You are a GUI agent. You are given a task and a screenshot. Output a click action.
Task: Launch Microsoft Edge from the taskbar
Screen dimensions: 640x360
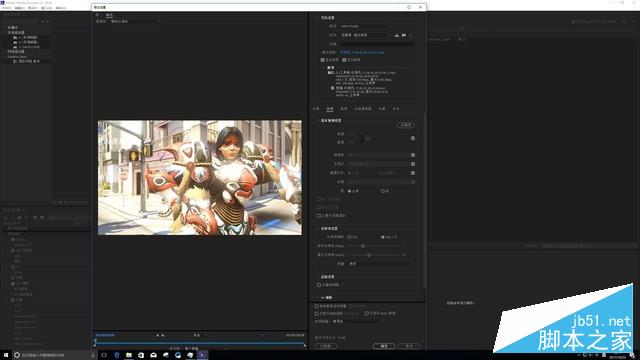coord(117,355)
